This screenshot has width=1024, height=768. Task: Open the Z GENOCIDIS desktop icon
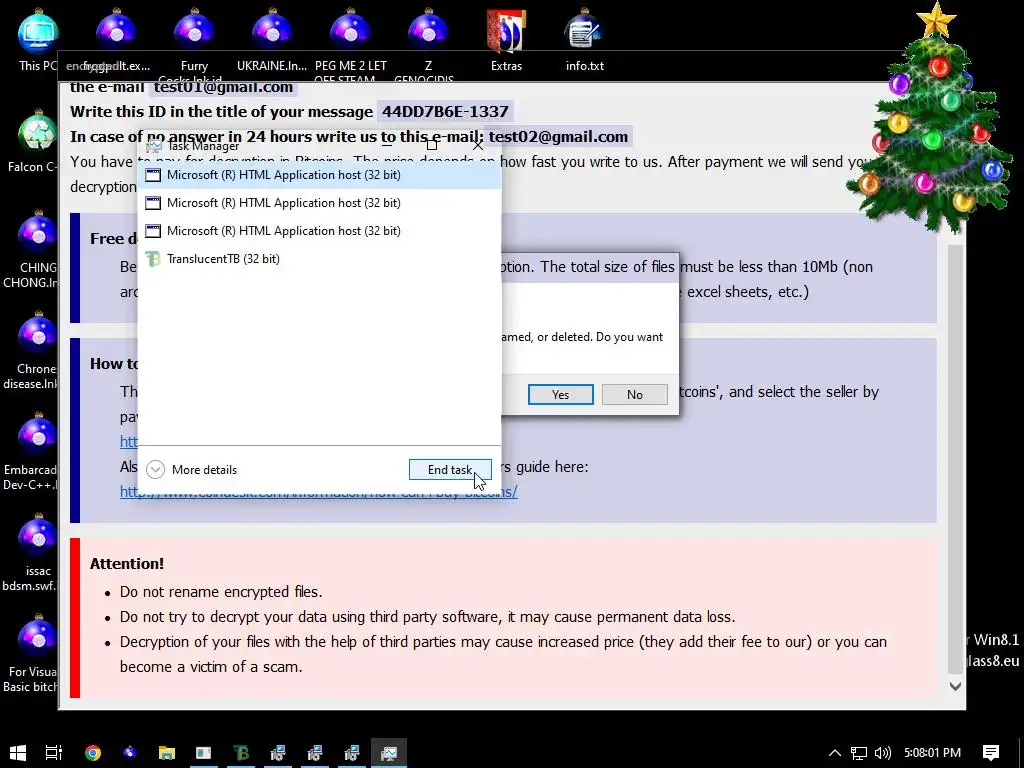pyautogui.click(x=428, y=39)
